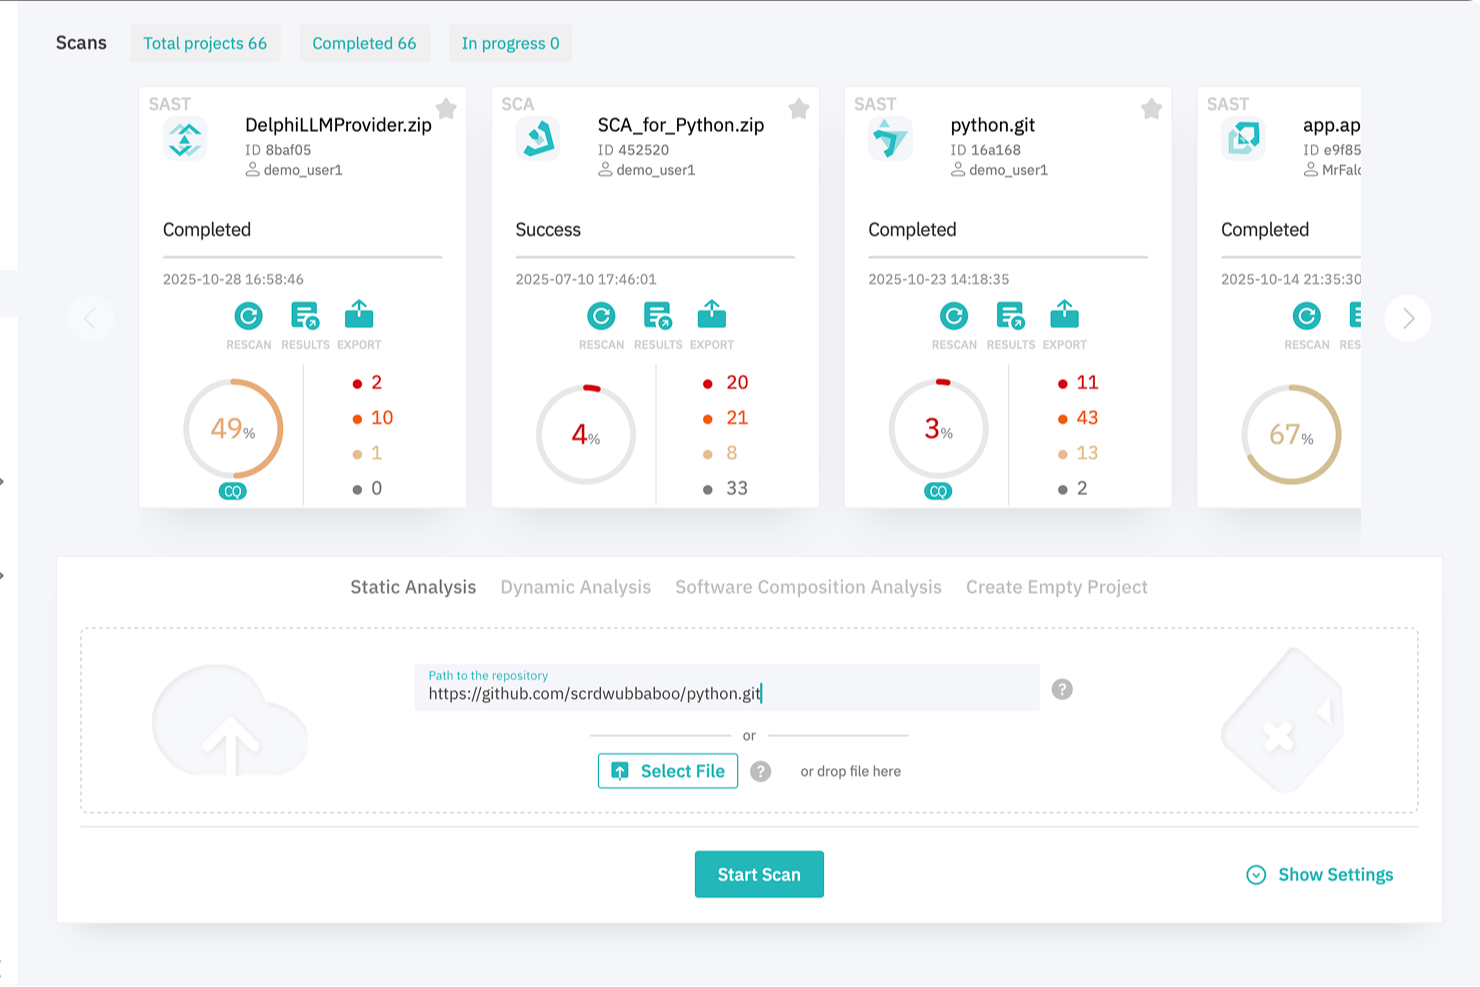The height and width of the screenshot is (987, 1480).
Task: Click the SCA_for_Python.zip project logo icon
Action: point(538,138)
